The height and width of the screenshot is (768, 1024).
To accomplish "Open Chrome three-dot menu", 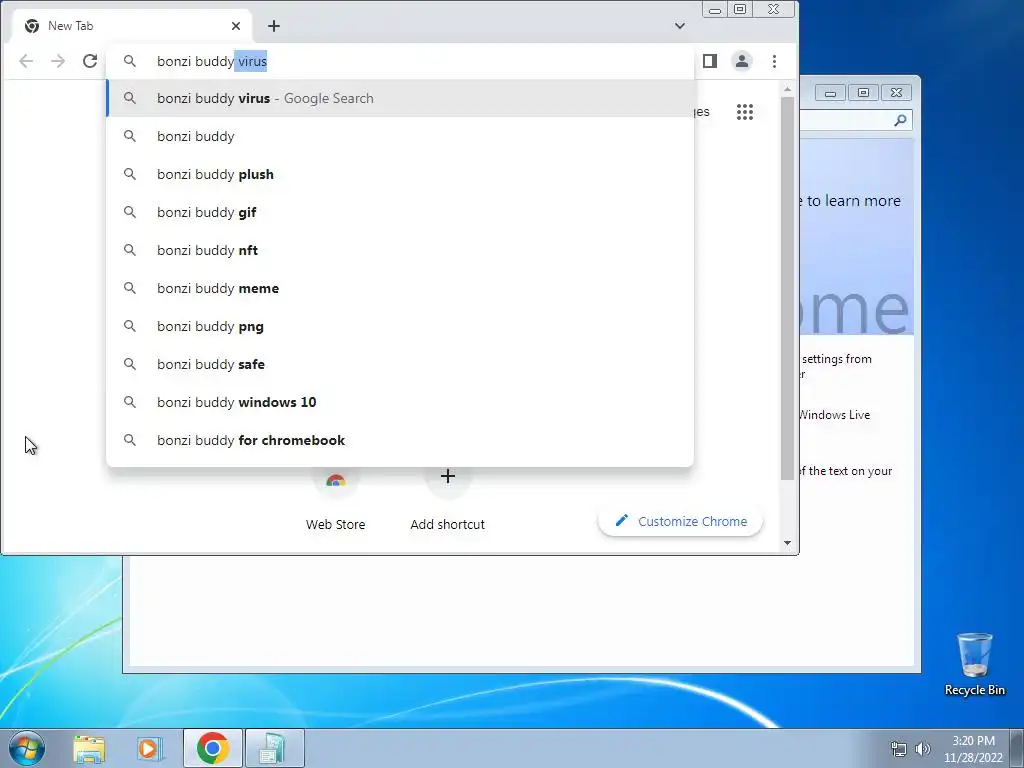I will [775, 61].
